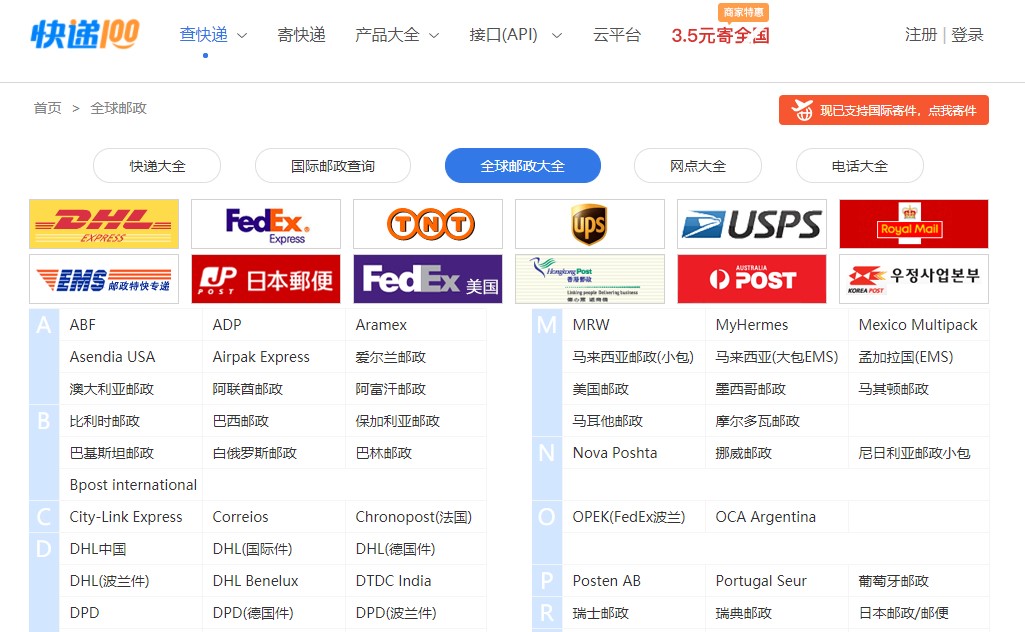Open the ABF carrier entry
Viewport: 1025px width, 632px height.
click(82, 325)
